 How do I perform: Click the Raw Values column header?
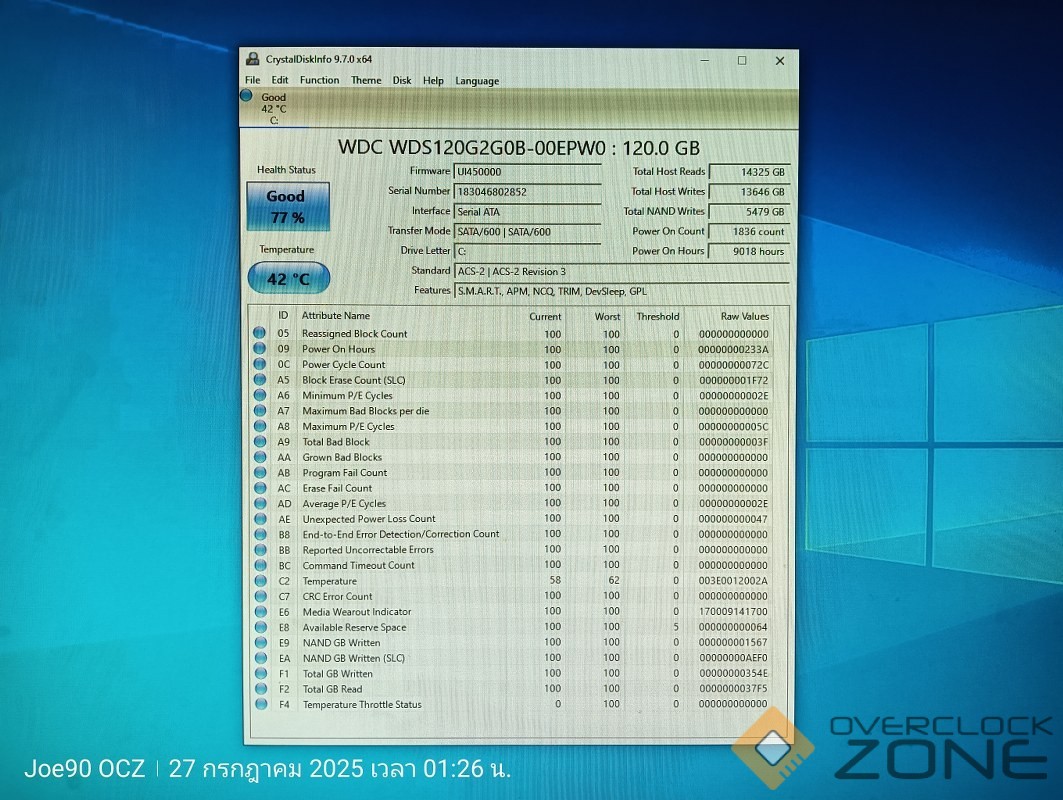pos(744,317)
